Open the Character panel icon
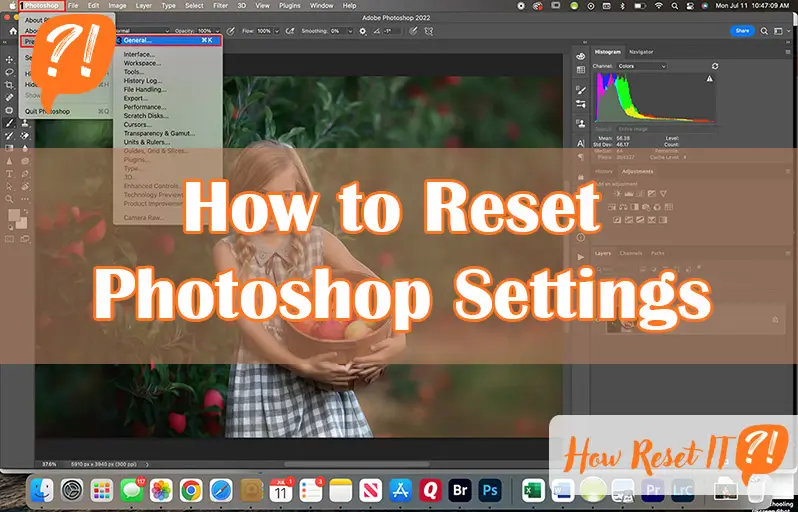Viewport: 798px width, 512px height. point(581,144)
